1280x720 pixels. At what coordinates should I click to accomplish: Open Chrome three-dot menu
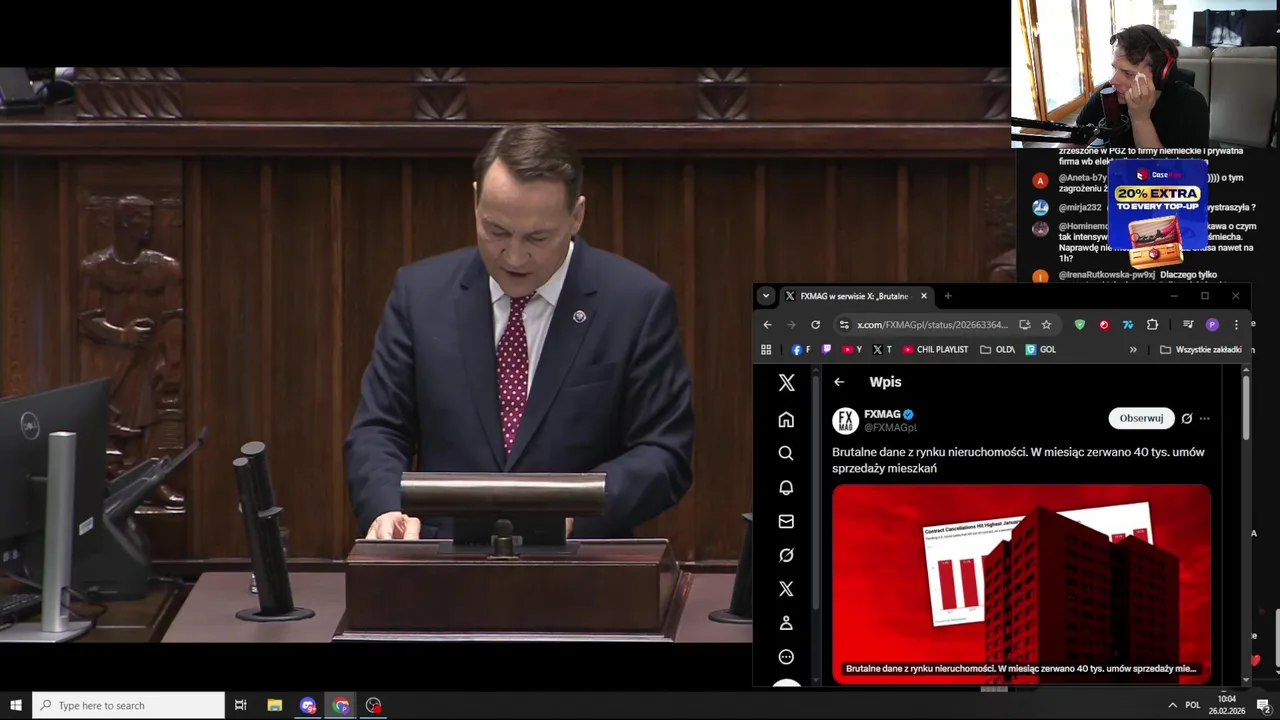tap(1236, 324)
